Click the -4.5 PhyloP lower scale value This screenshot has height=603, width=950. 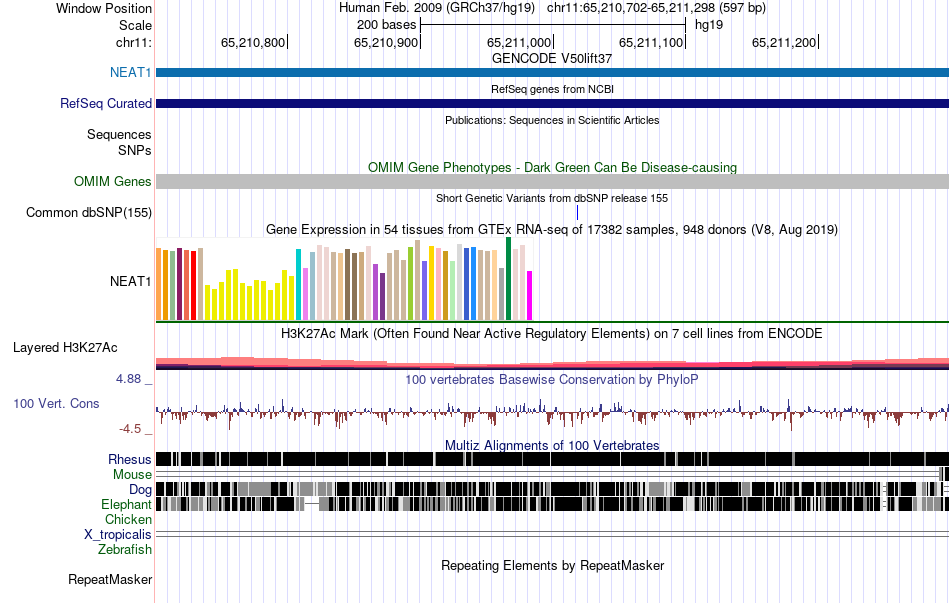coord(130,429)
